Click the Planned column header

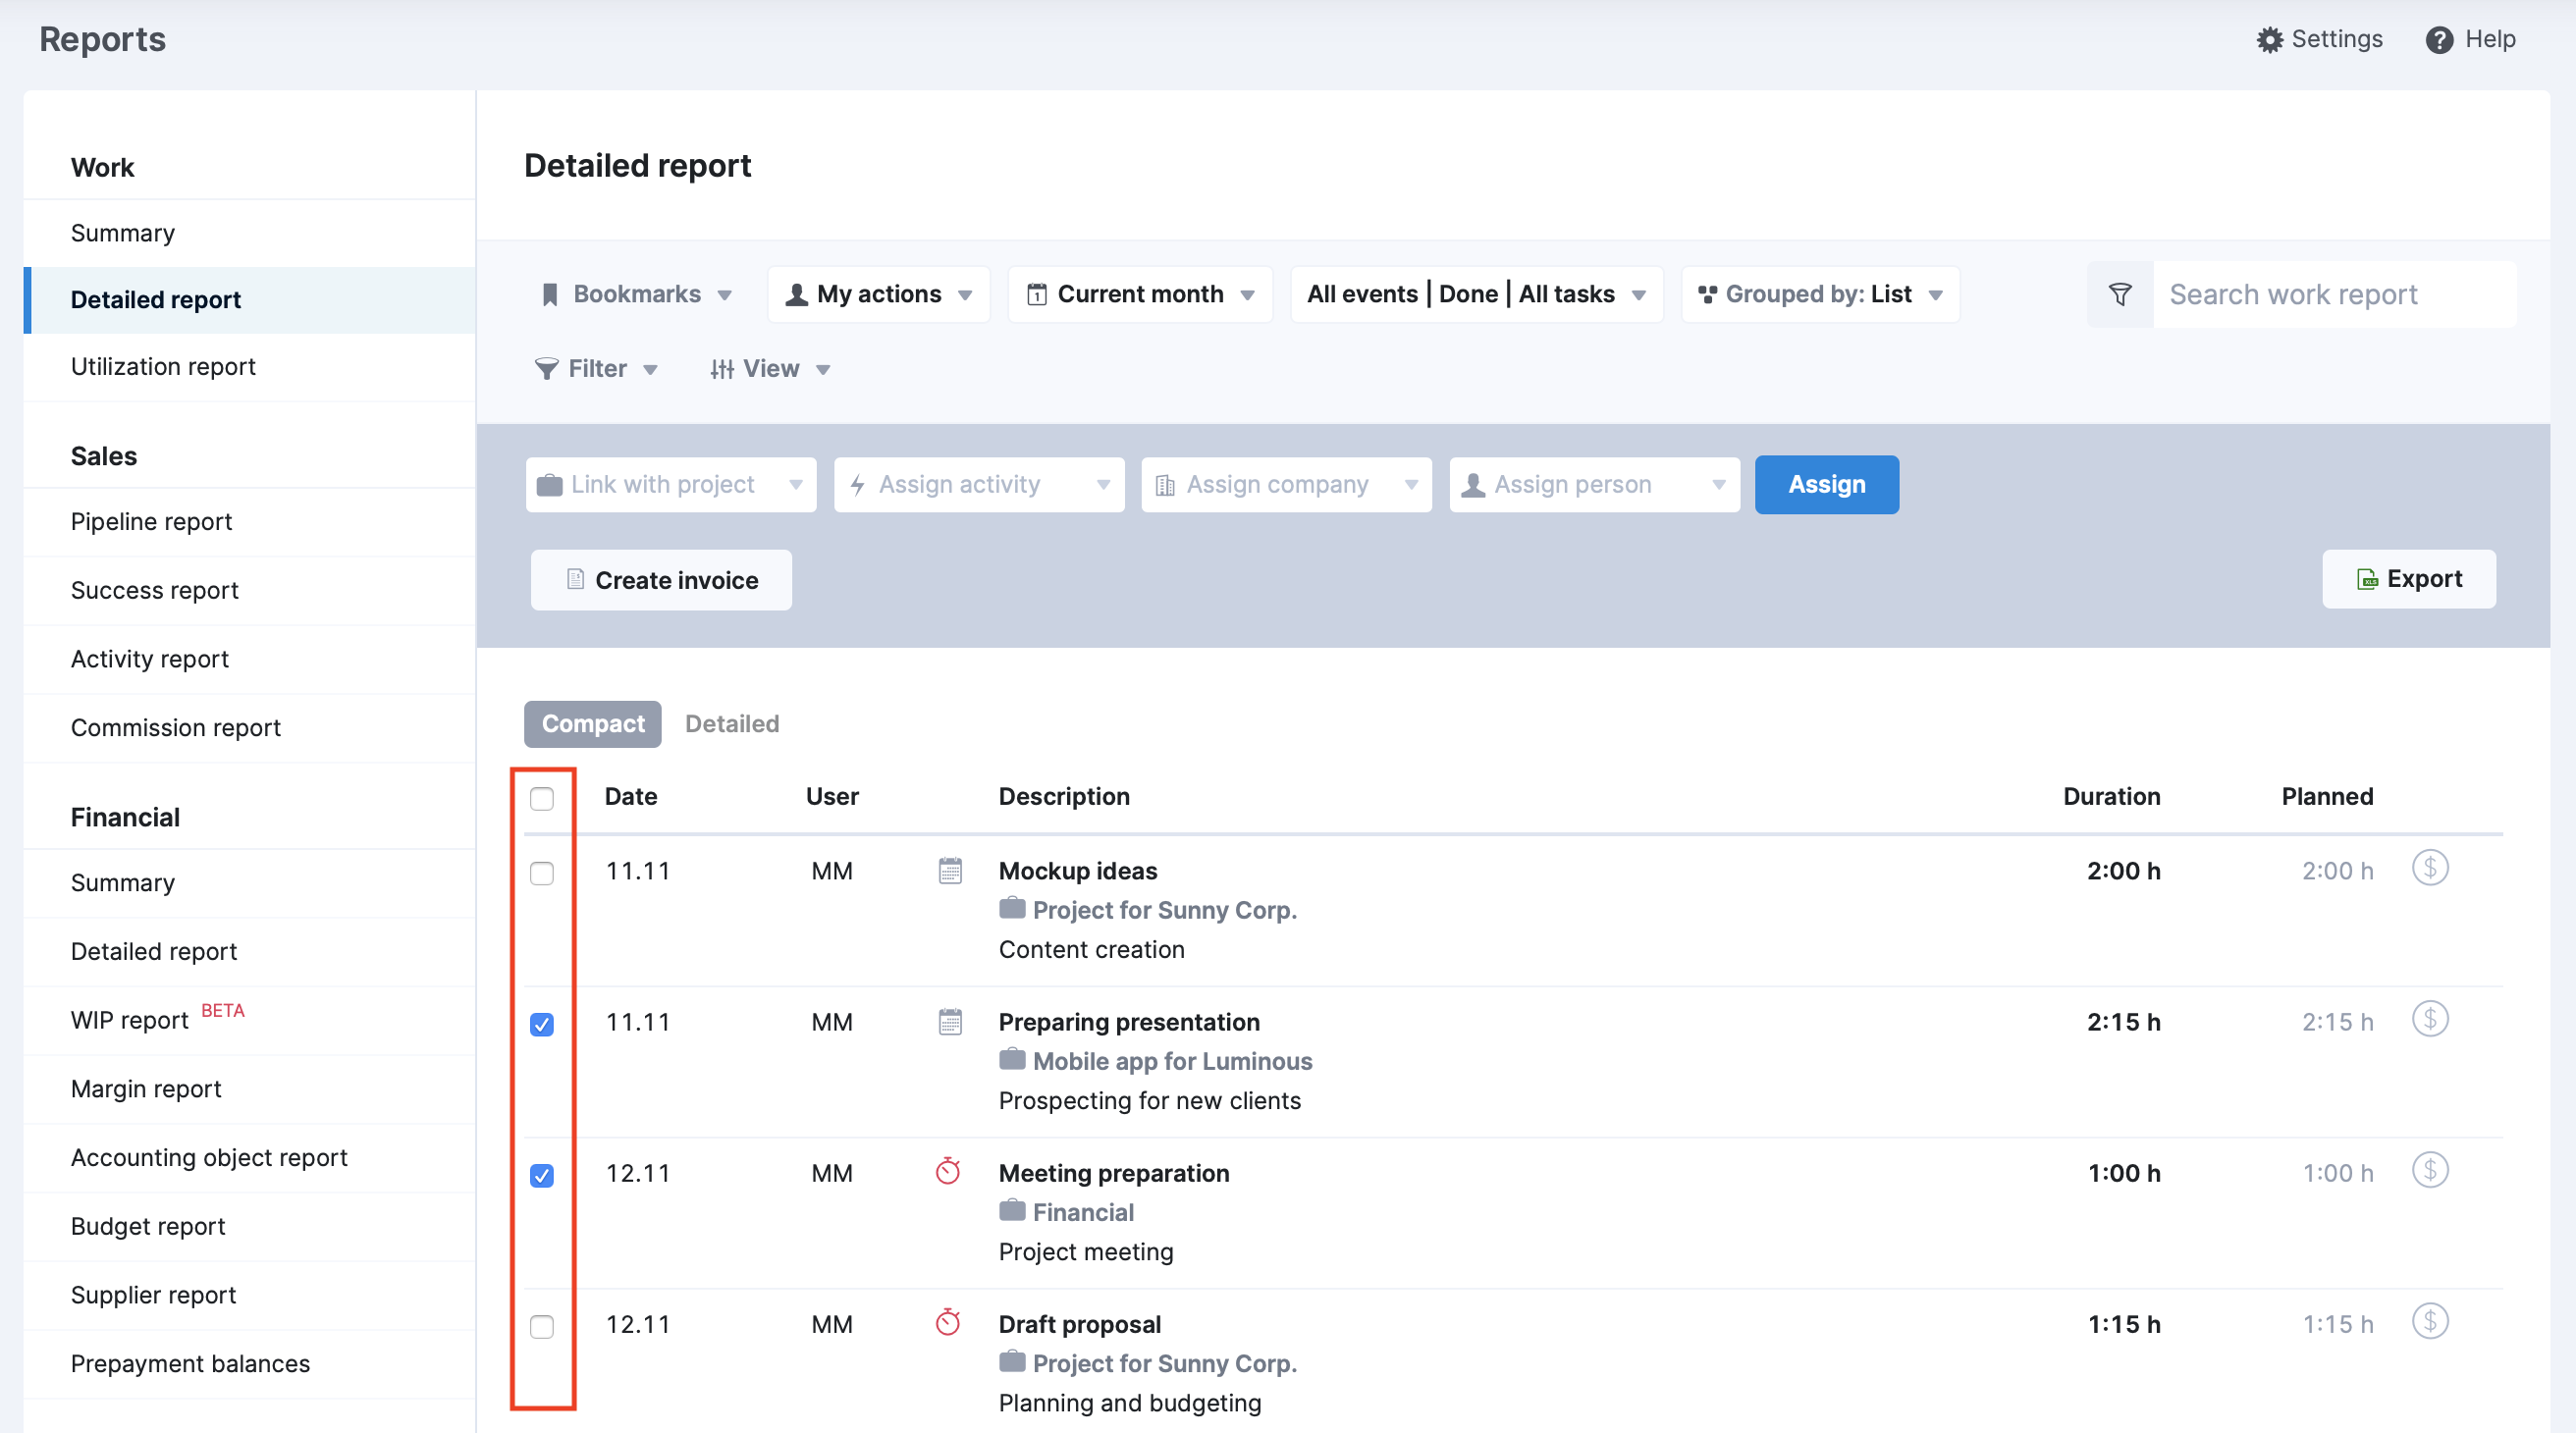[2327, 797]
